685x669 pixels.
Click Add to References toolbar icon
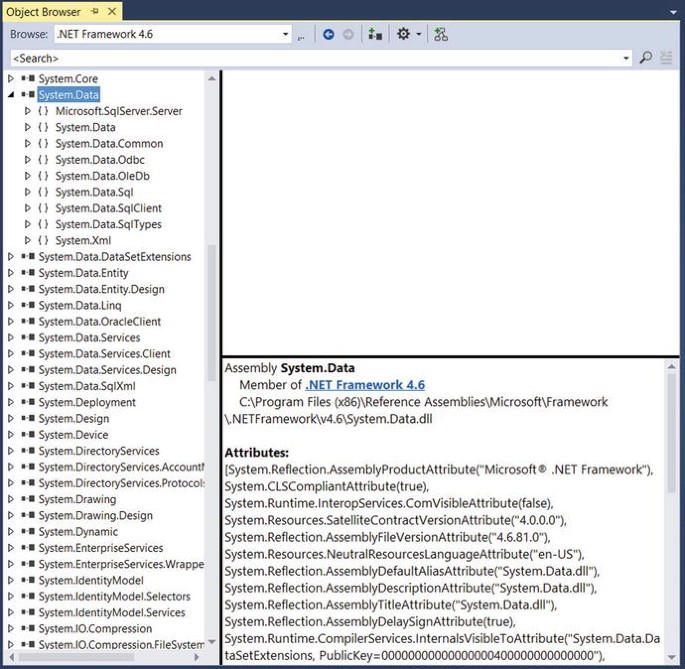coord(375,34)
